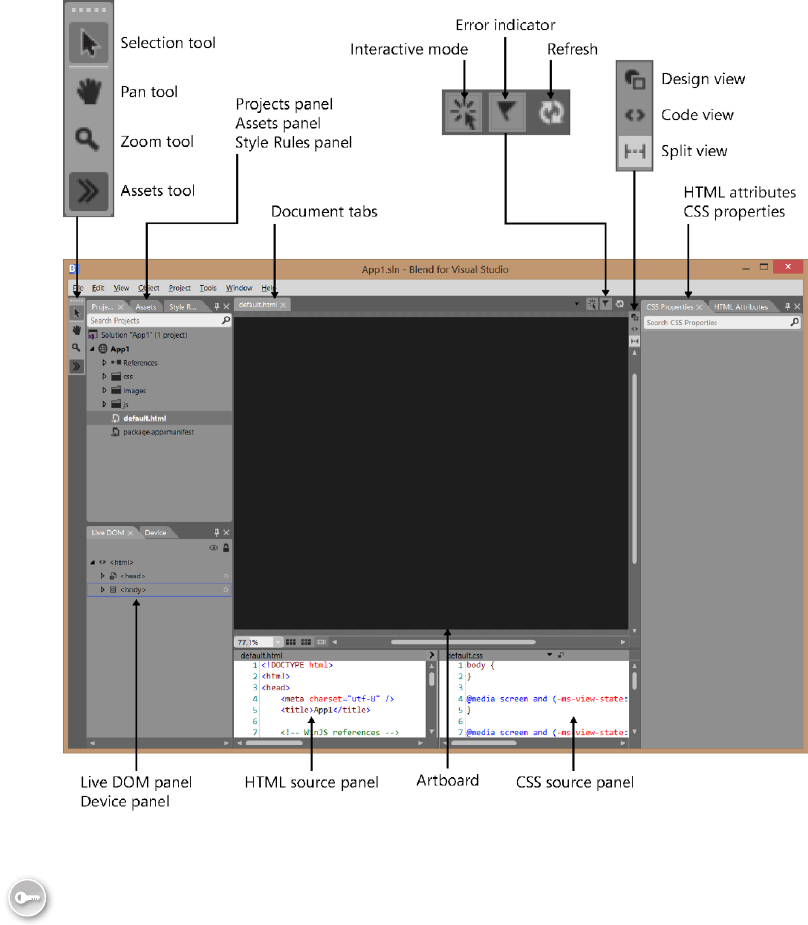Pin the CSS Properties panel group
The width and height of the screenshot is (808, 925).
click(x=787, y=306)
